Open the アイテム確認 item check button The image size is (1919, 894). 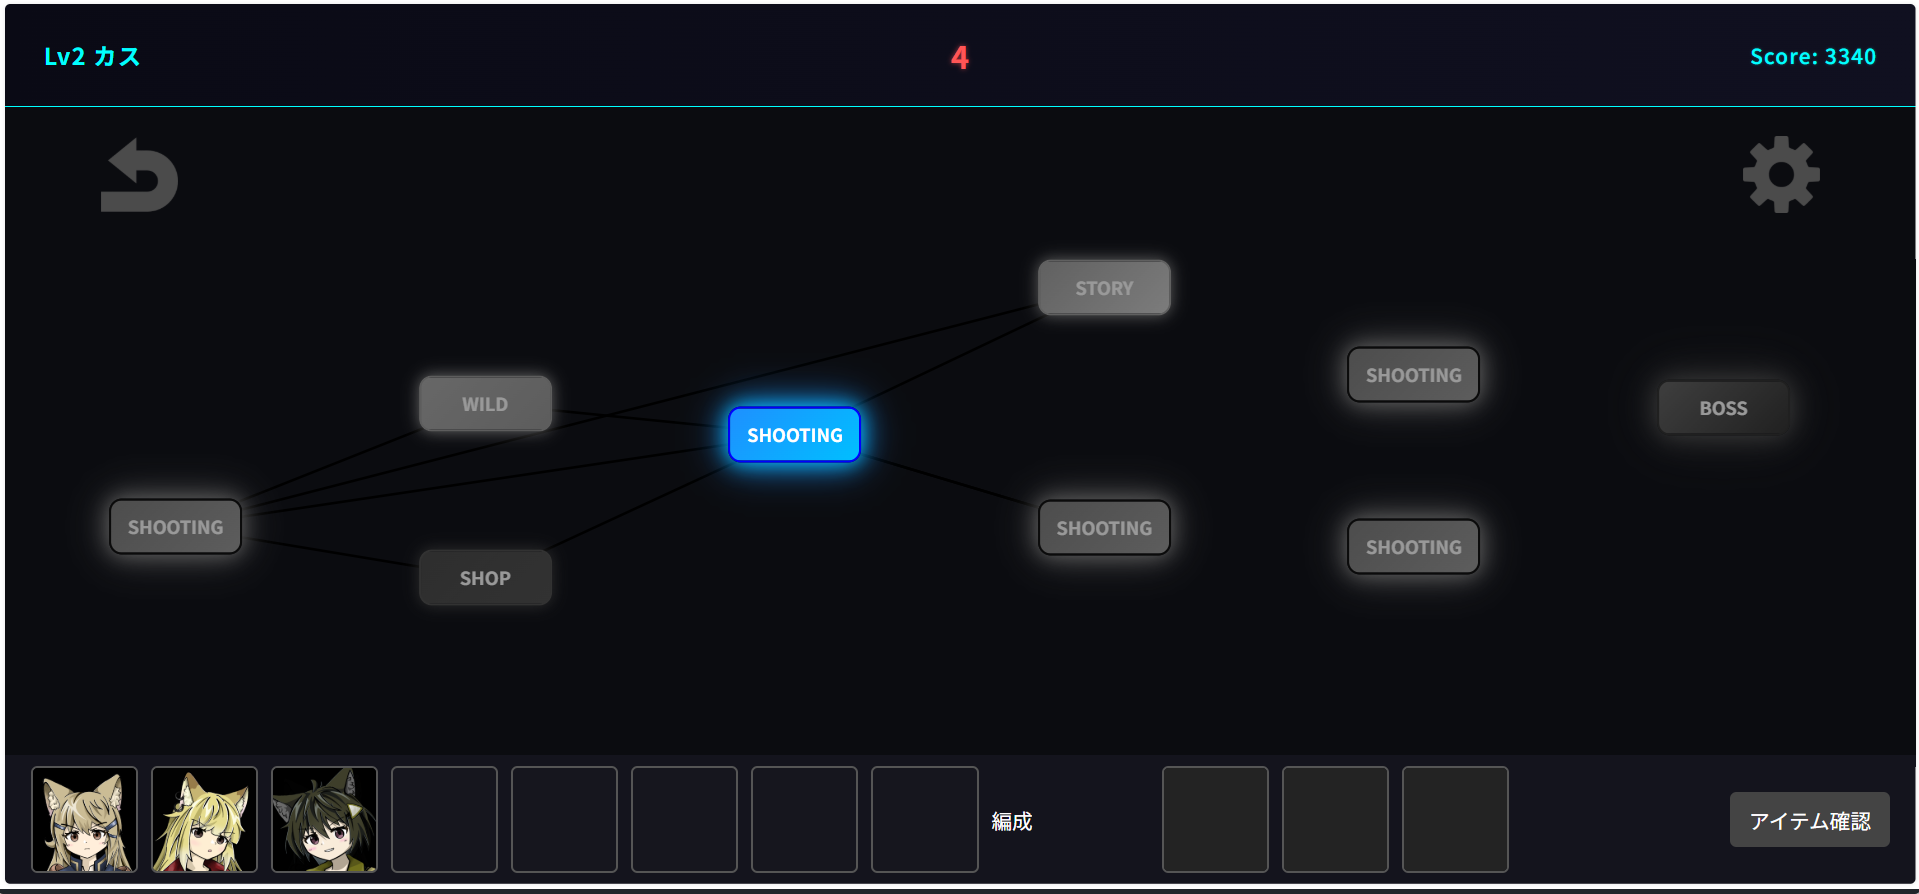coord(1809,820)
